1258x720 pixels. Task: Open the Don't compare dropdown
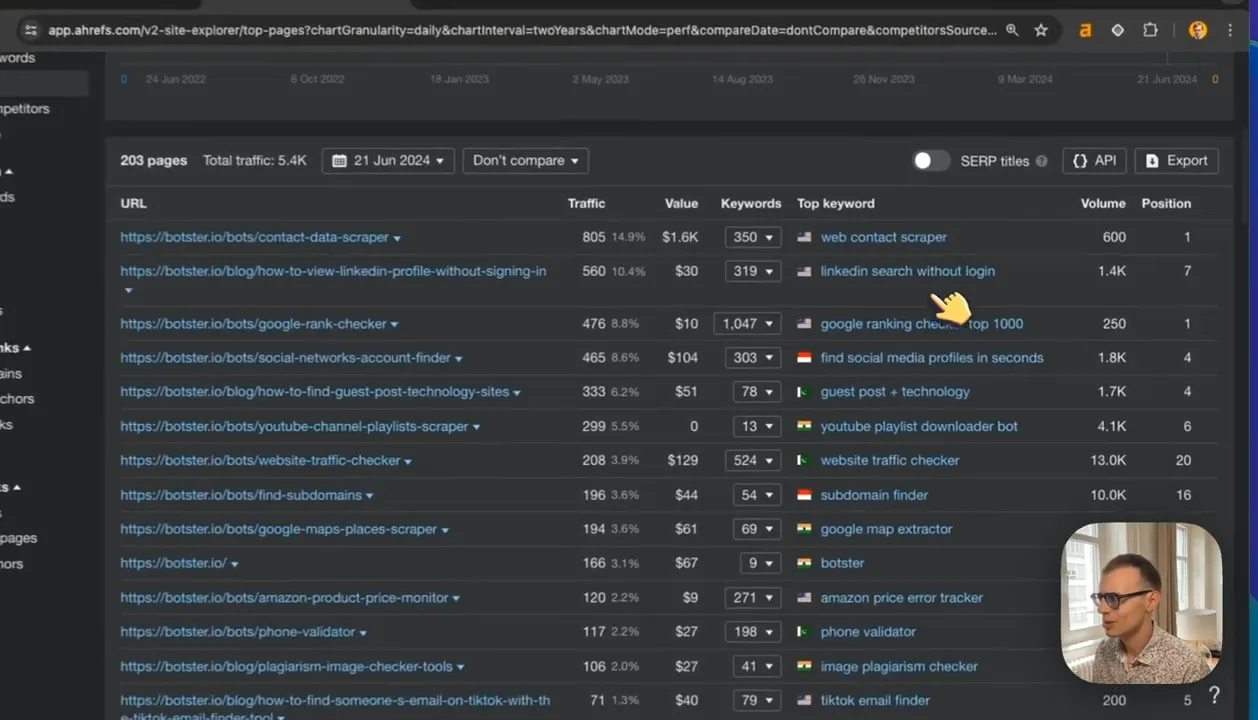[525, 161]
